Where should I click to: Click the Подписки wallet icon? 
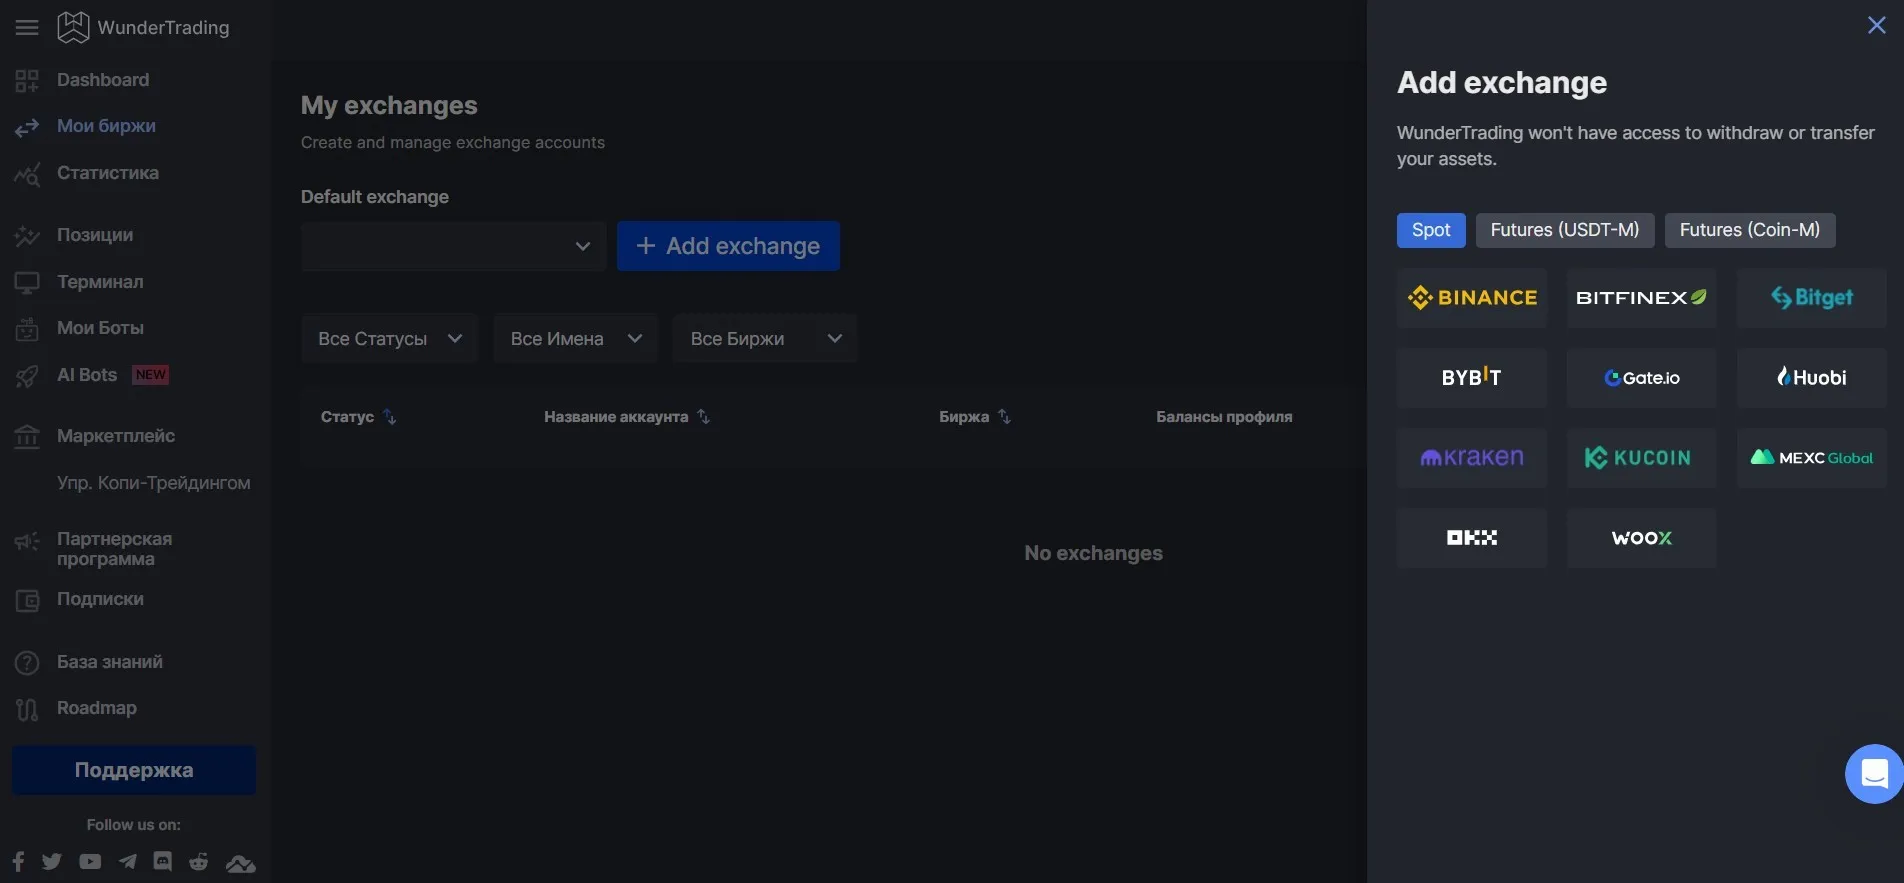pos(27,600)
